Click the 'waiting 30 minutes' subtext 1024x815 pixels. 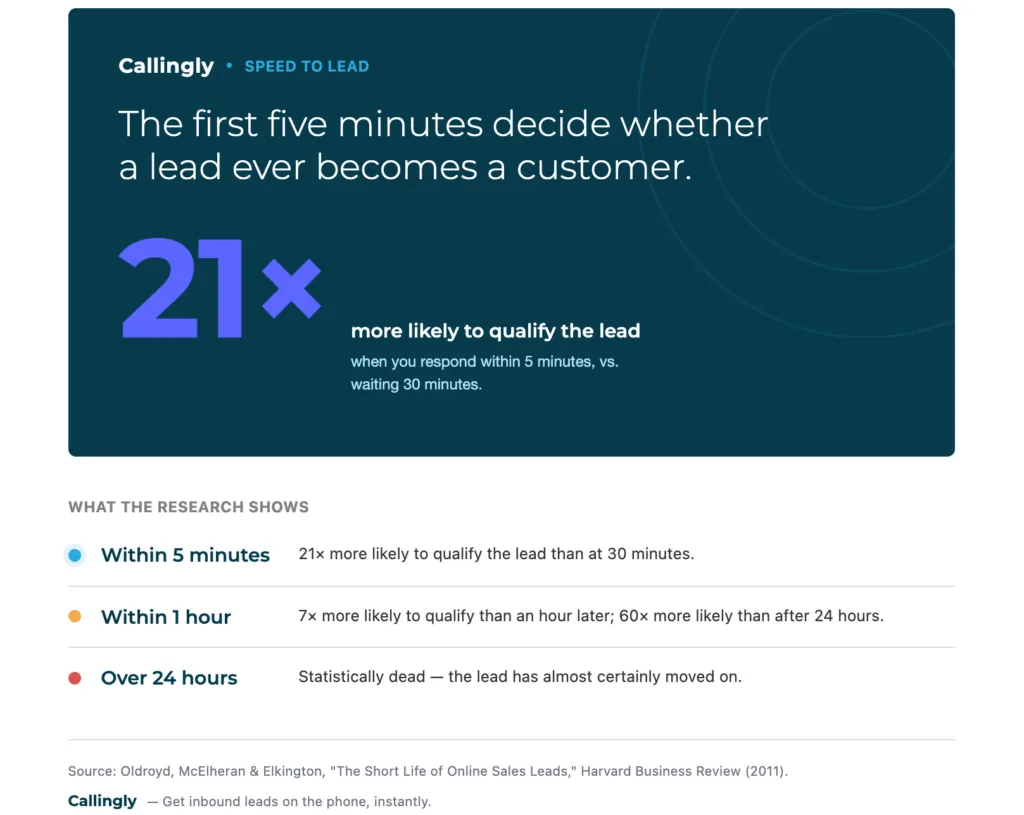pos(417,385)
